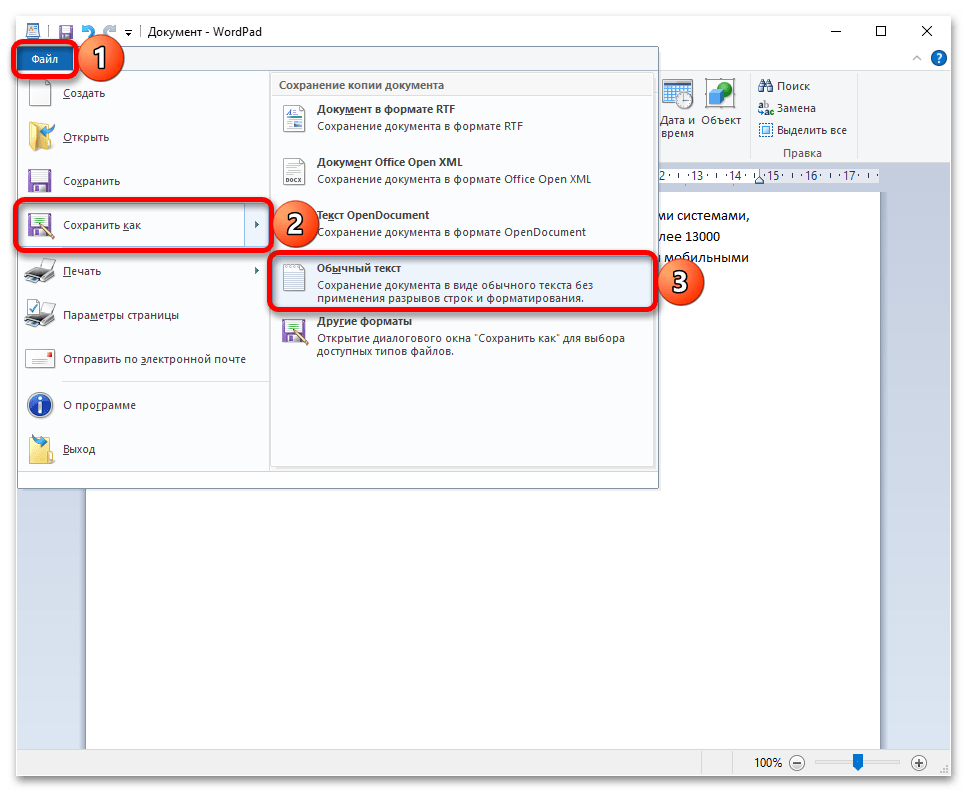Save as Документ Office Open XML
Viewport: 967px width, 792px height.
tap(462, 171)
